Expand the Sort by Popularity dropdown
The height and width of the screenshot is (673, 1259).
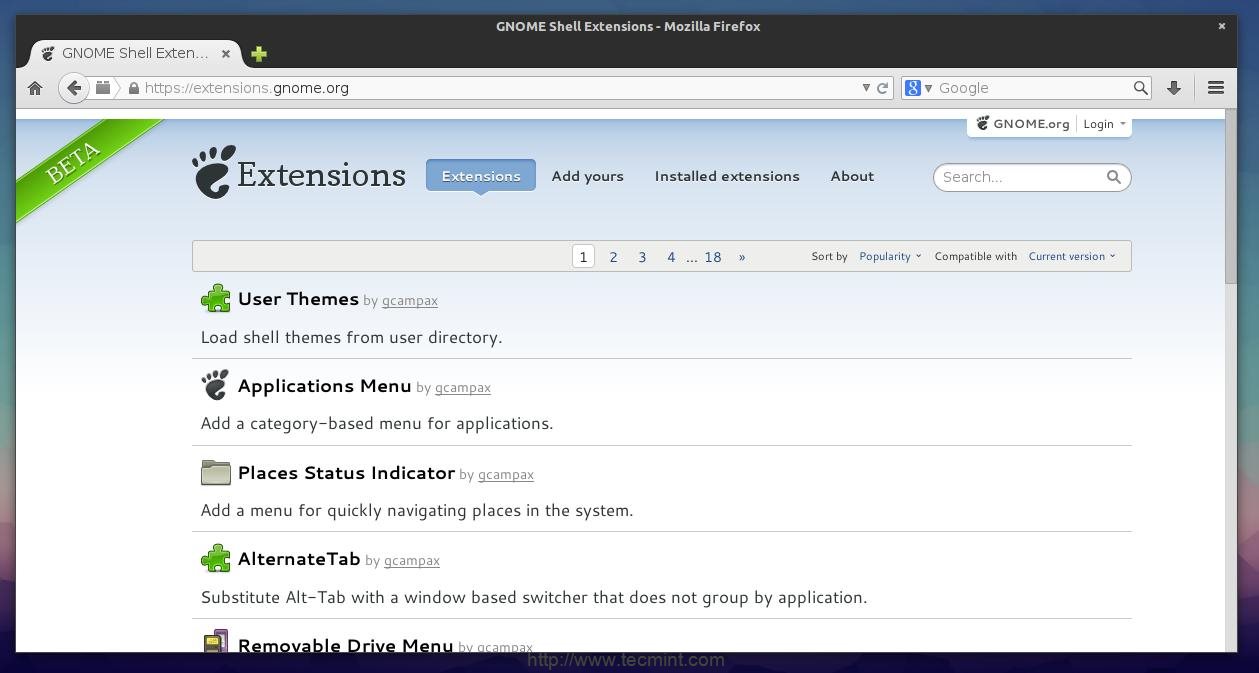tap(889, 257)
